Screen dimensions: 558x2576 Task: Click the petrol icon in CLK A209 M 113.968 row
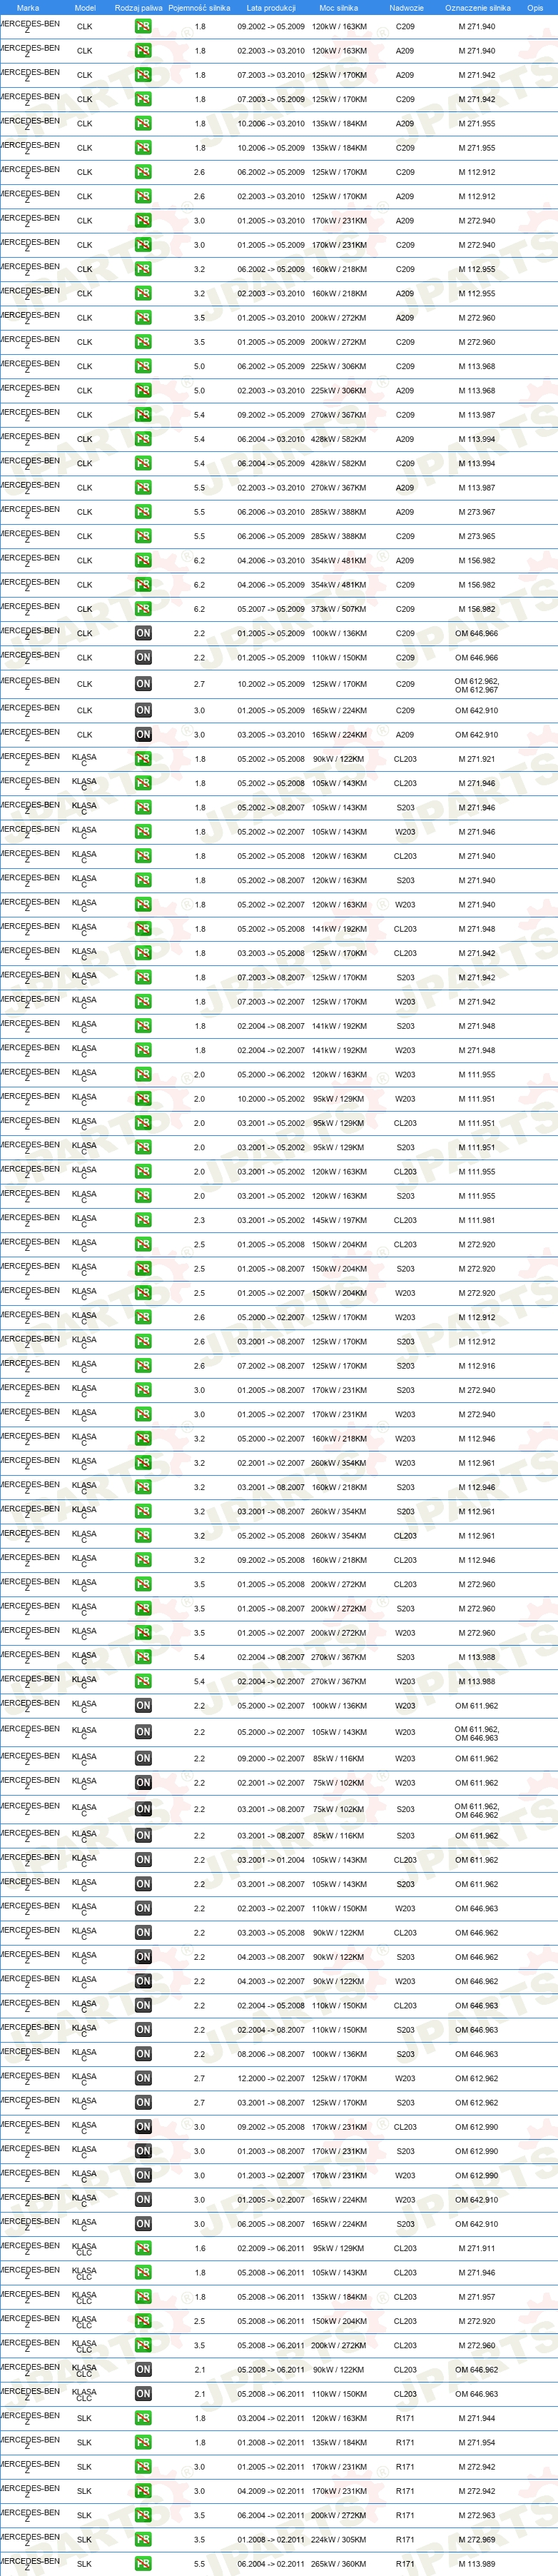tap(143, 391)
